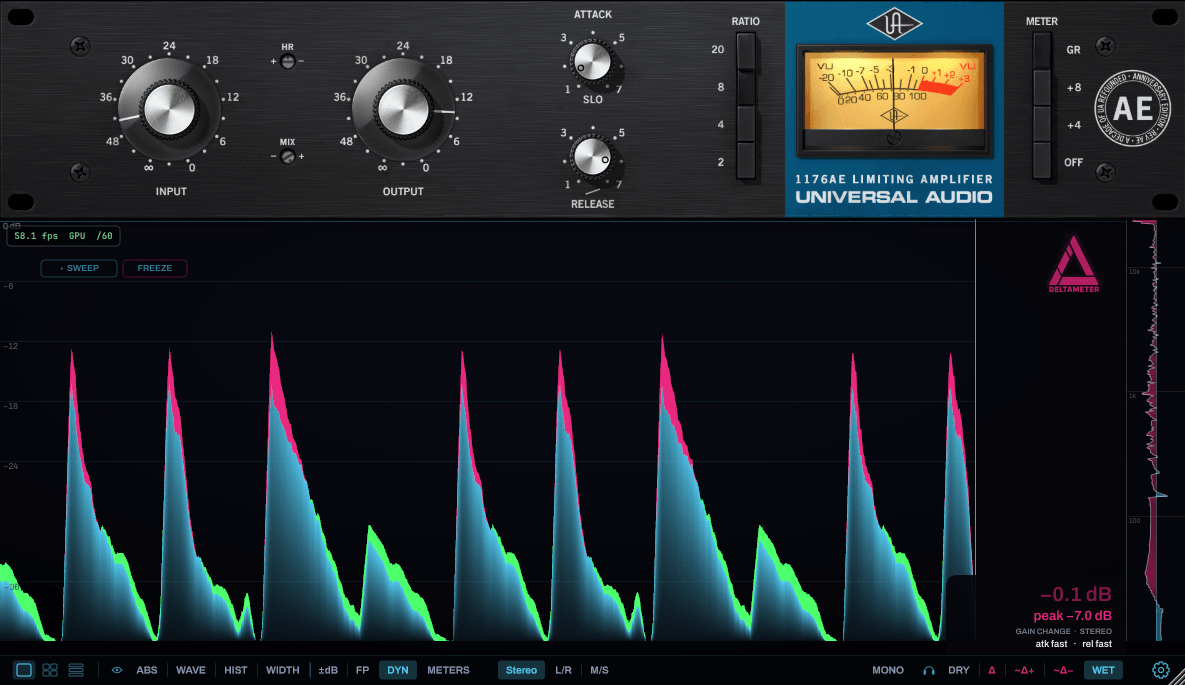Image resolution: width=1185 pixels, height=685 pixels.
Task: Click the OUTPUT knob
Action: [403, 110]
